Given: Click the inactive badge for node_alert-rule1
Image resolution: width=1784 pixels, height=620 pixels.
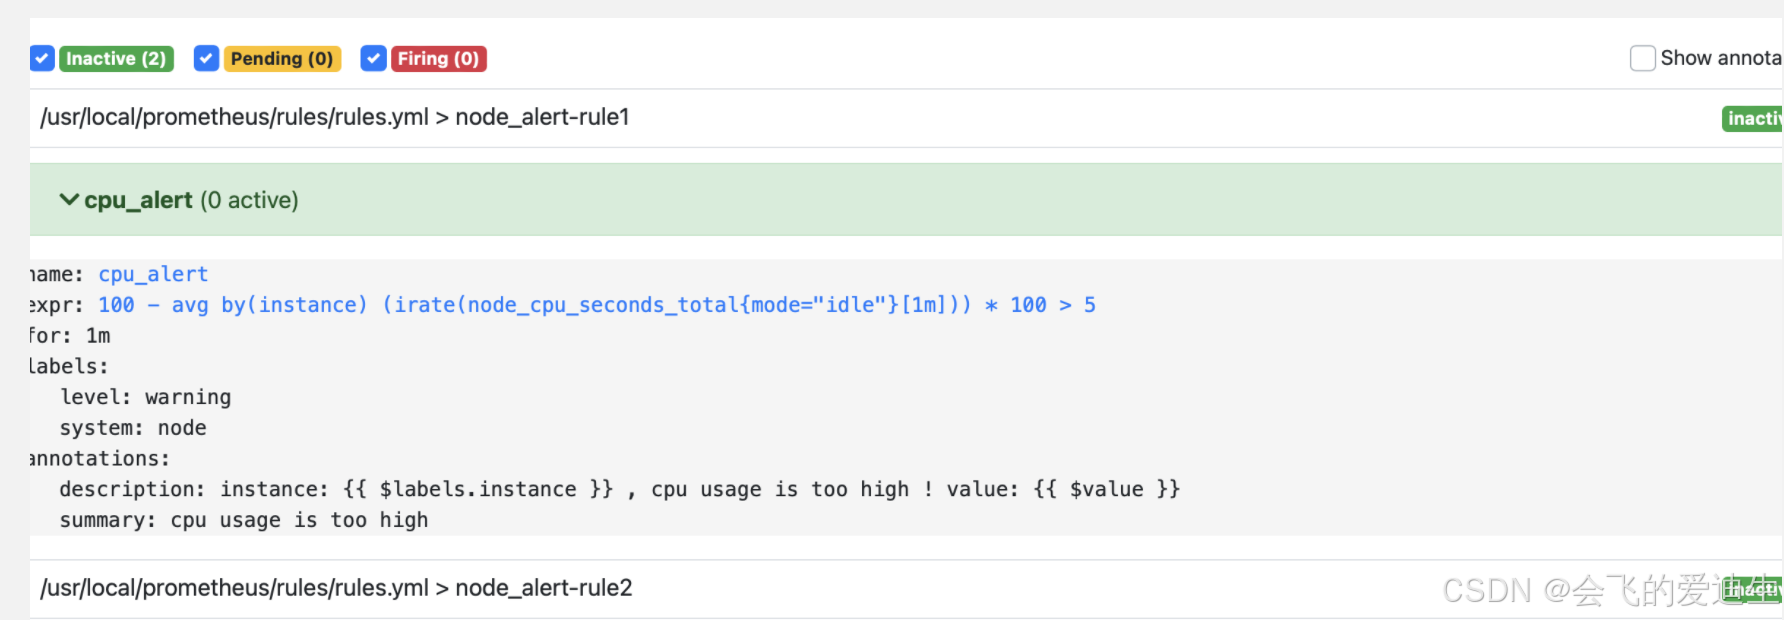Looking at the screenshot, I should point(1753,119).
